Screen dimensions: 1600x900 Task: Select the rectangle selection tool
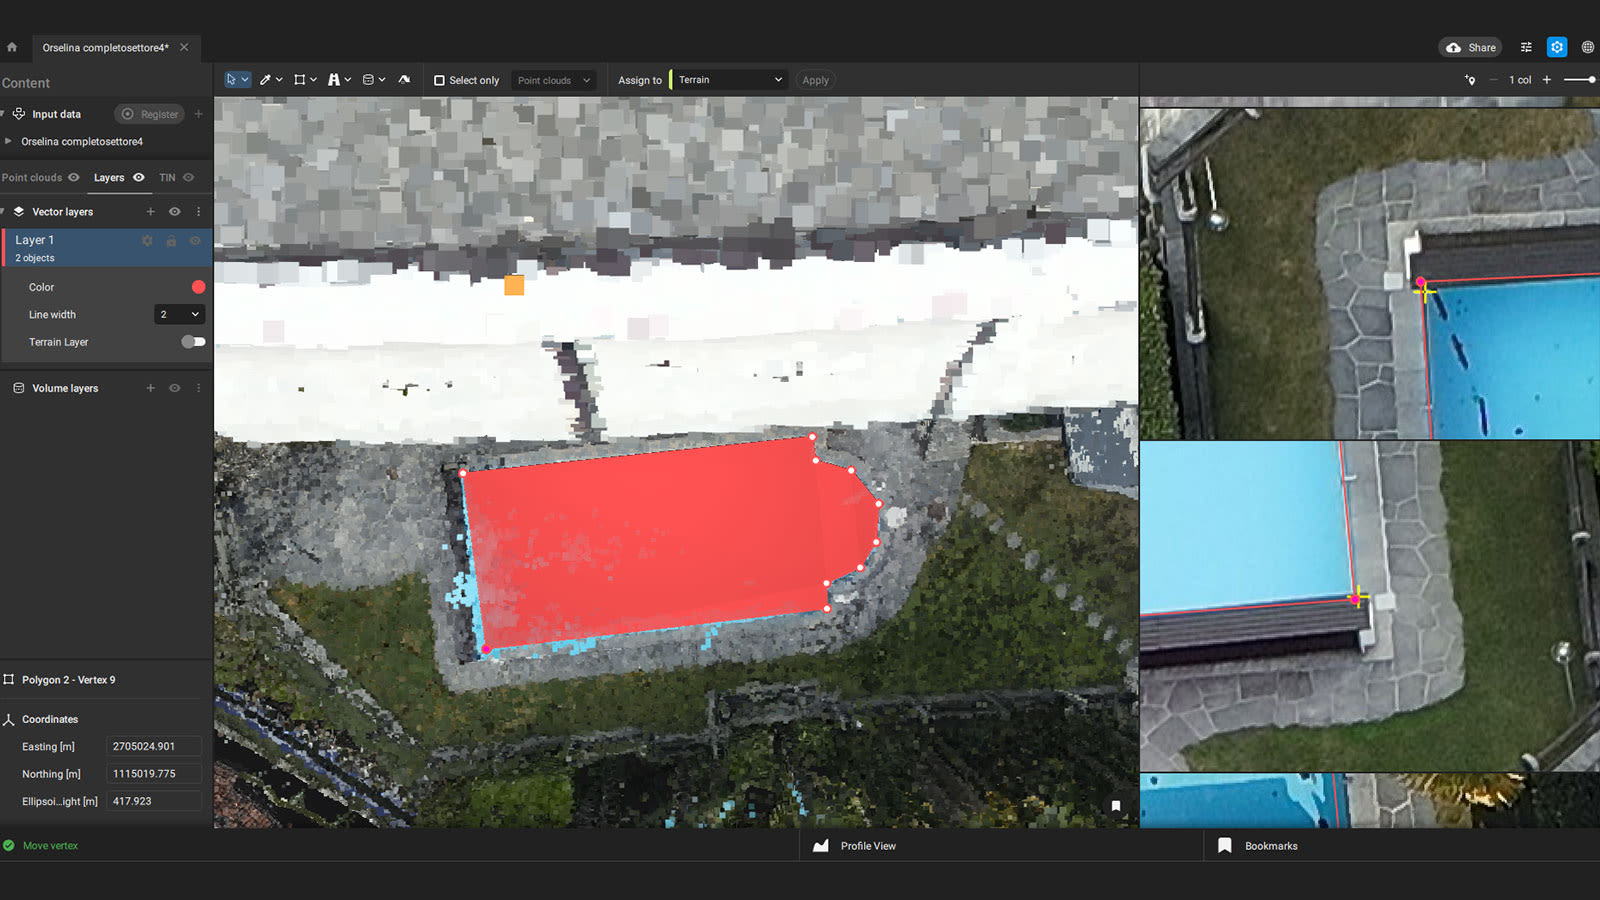300,79
